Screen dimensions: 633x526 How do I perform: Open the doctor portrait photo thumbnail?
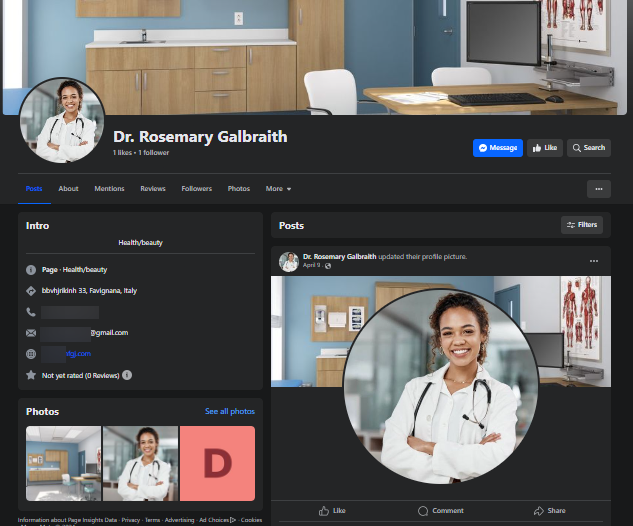[140, 463]
